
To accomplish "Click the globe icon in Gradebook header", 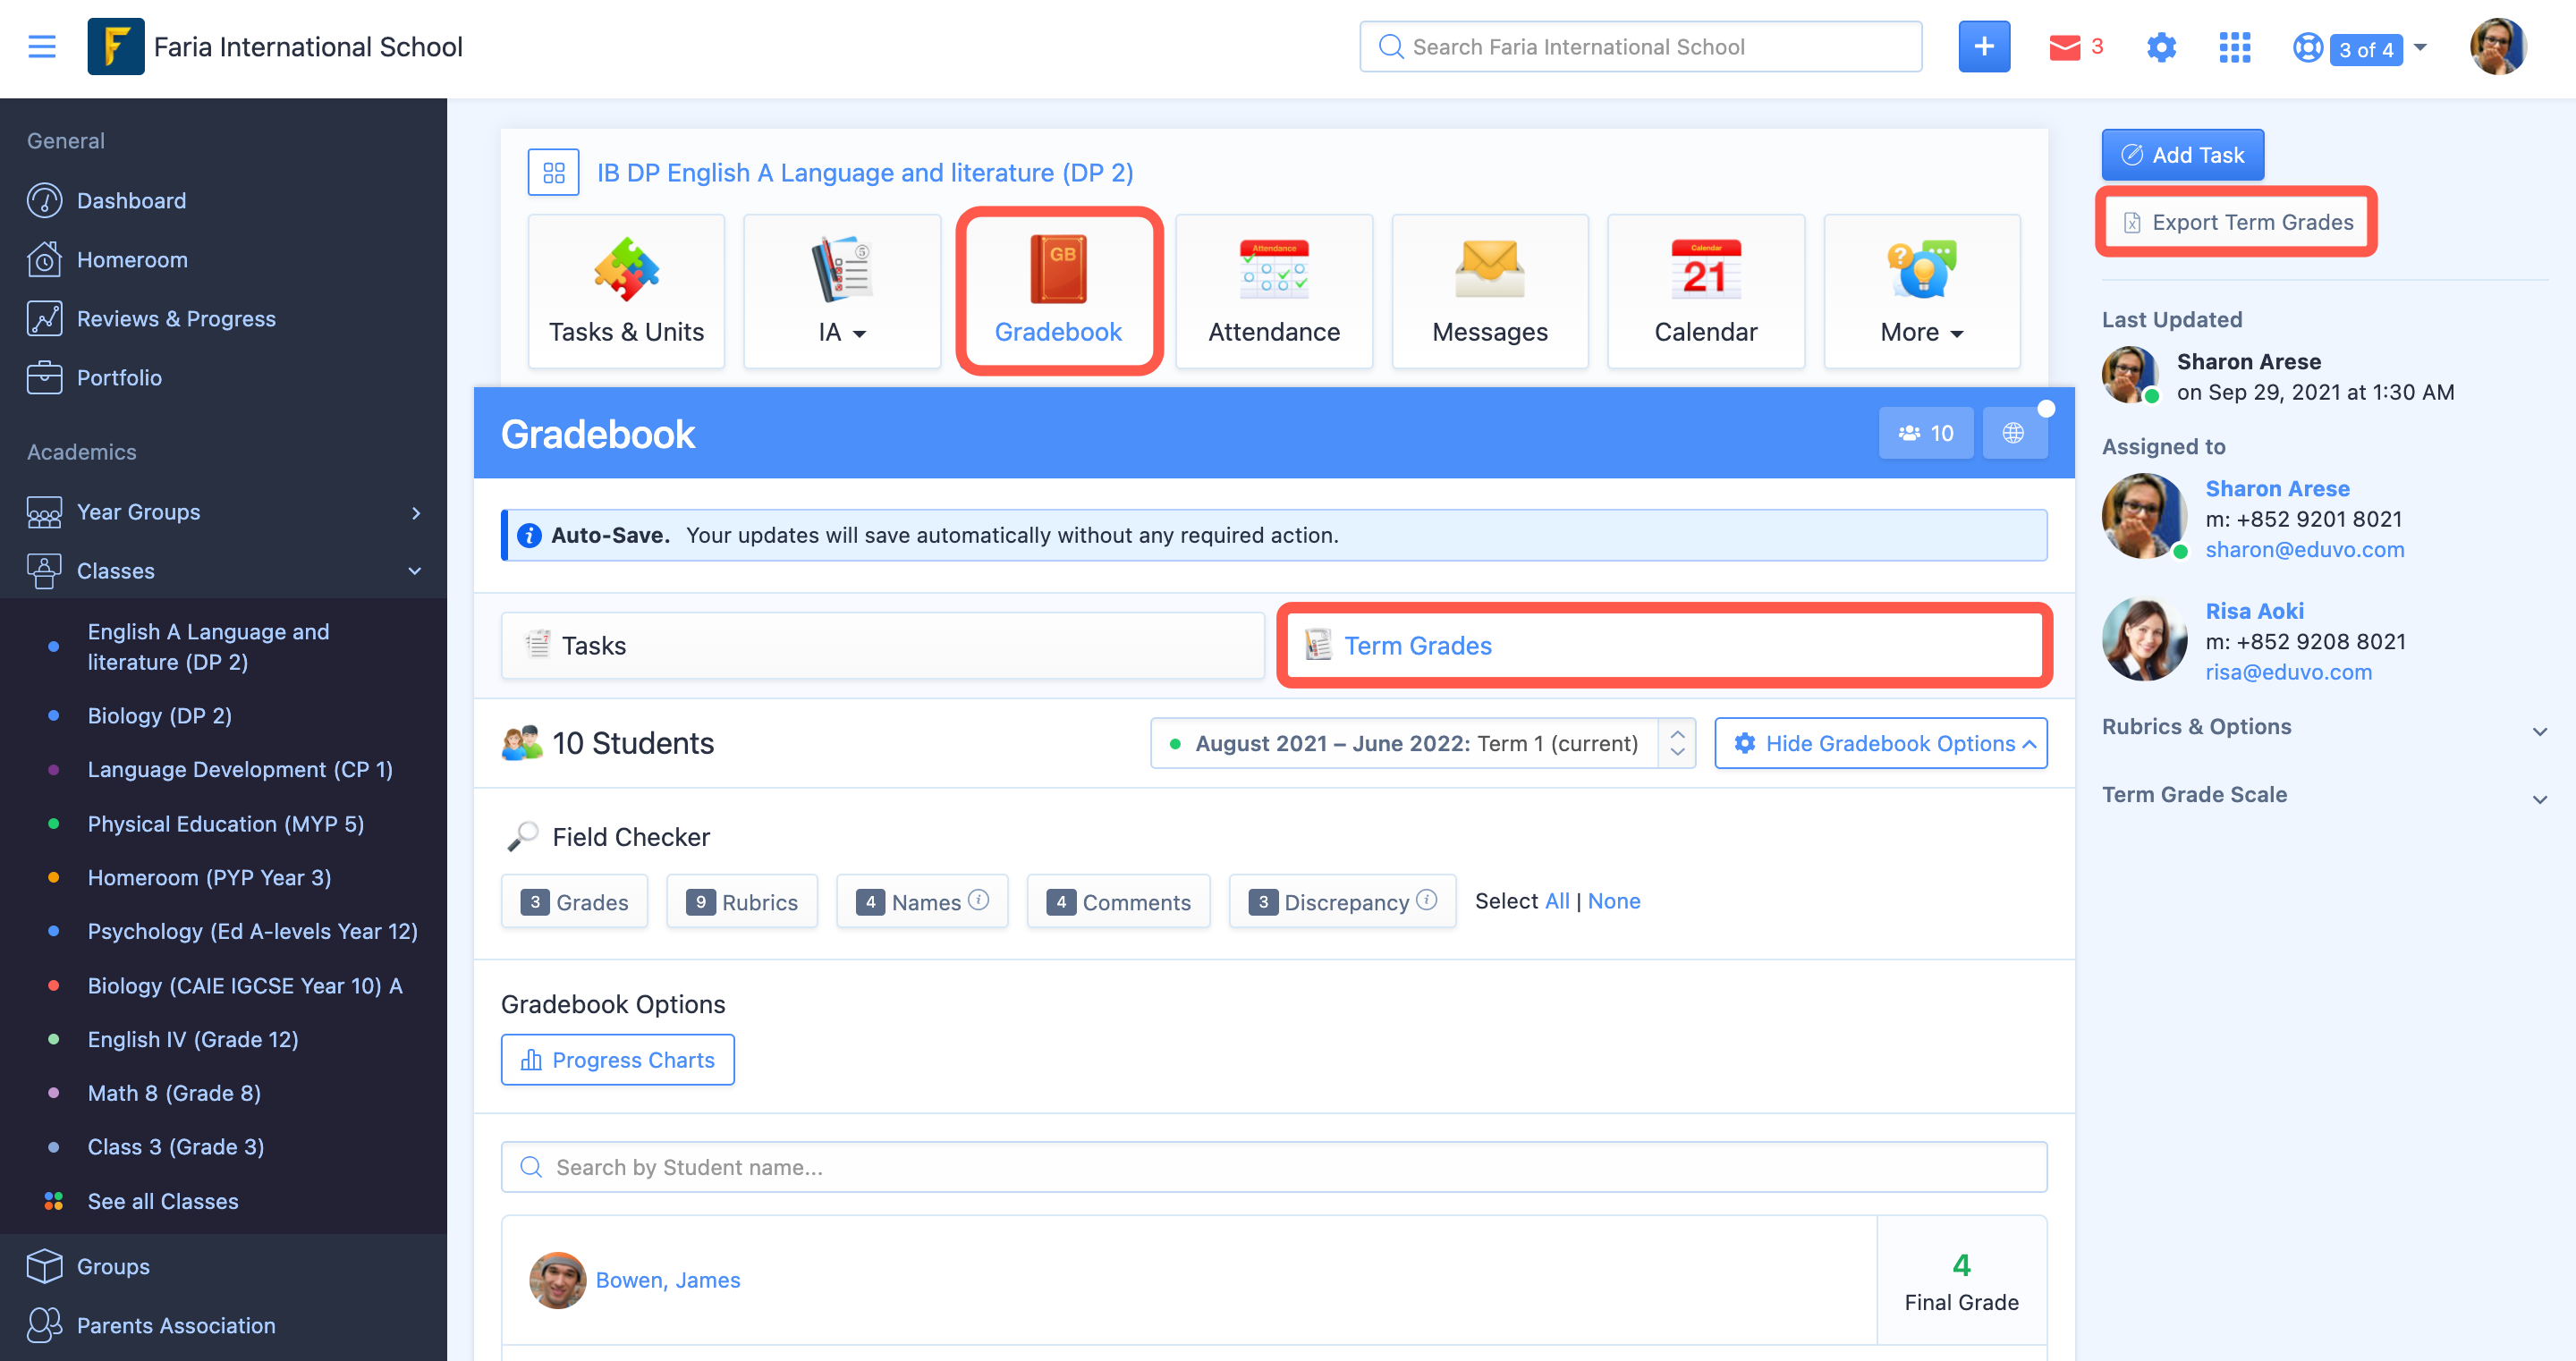I will tap(2013, 433).
